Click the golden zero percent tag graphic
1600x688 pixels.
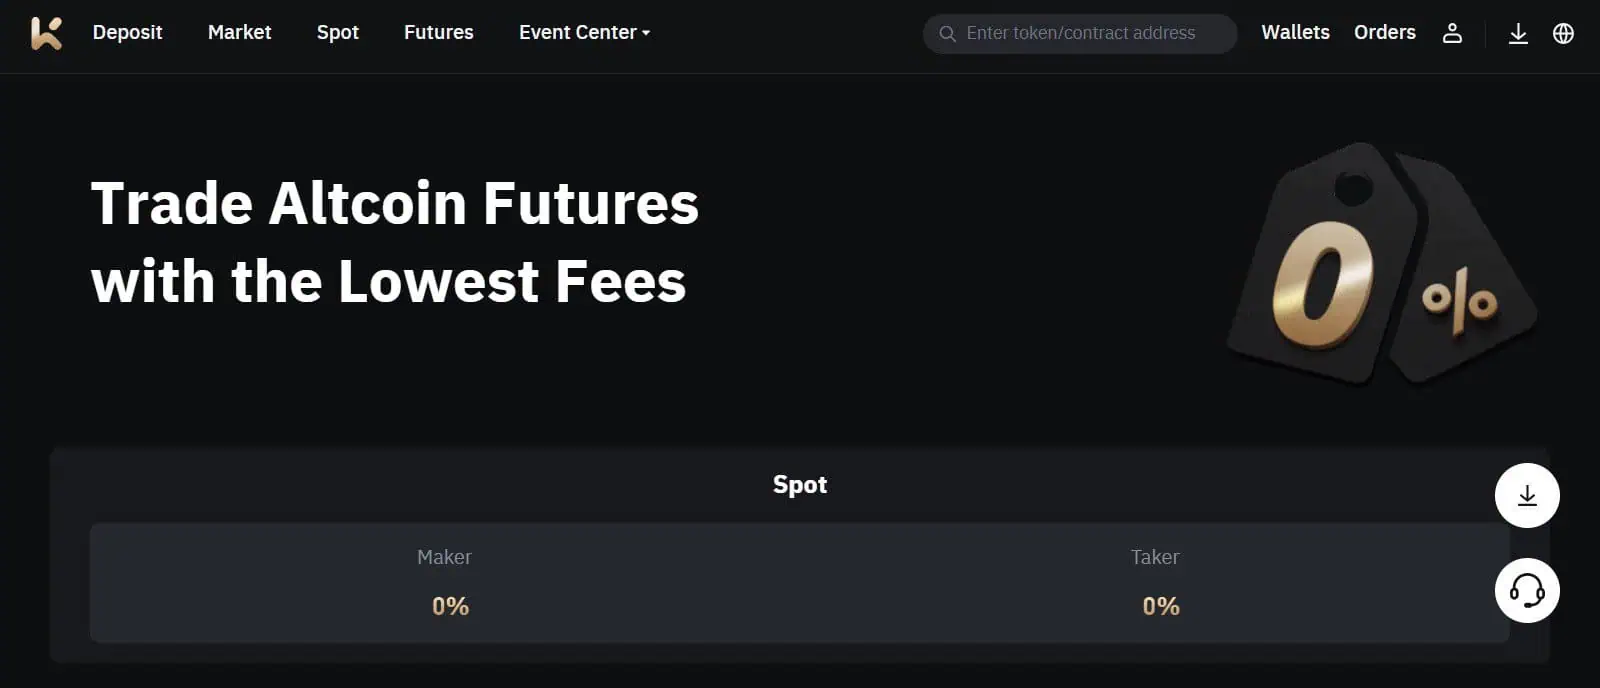click(1378, 267)
